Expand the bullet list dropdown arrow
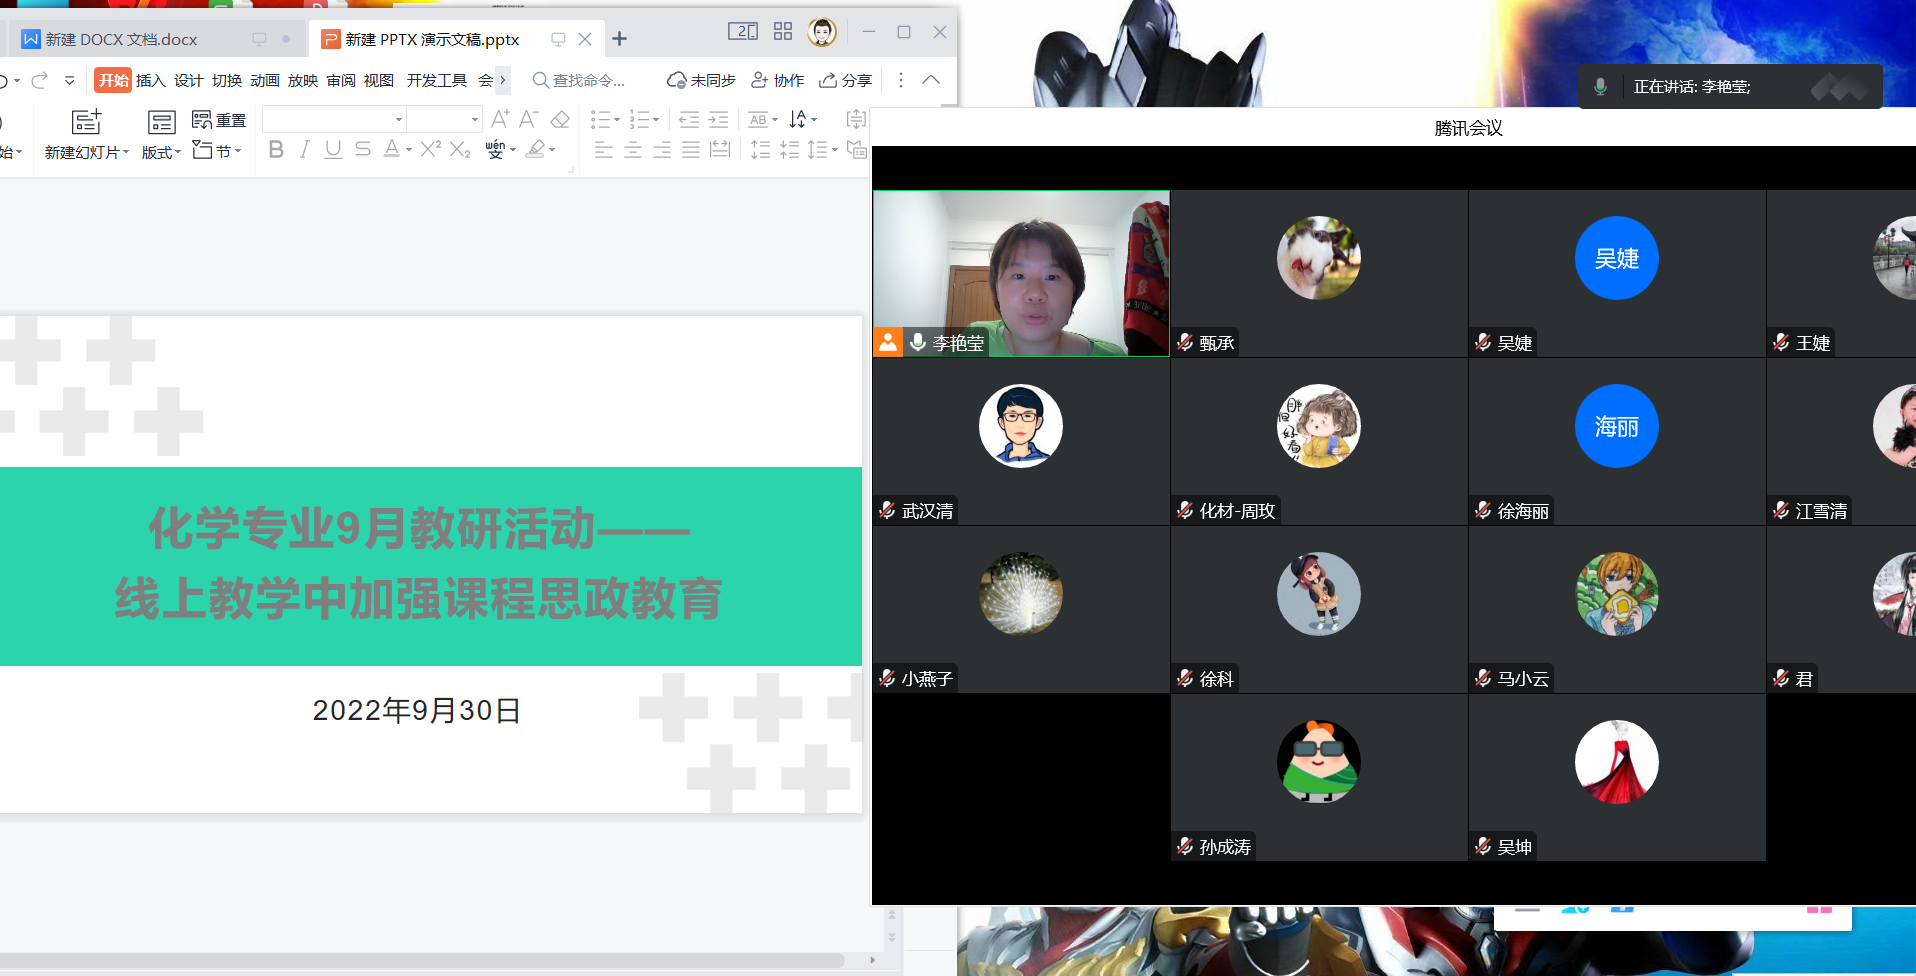1916x976 pixels. pyautogui.click(x=617, y=120)
